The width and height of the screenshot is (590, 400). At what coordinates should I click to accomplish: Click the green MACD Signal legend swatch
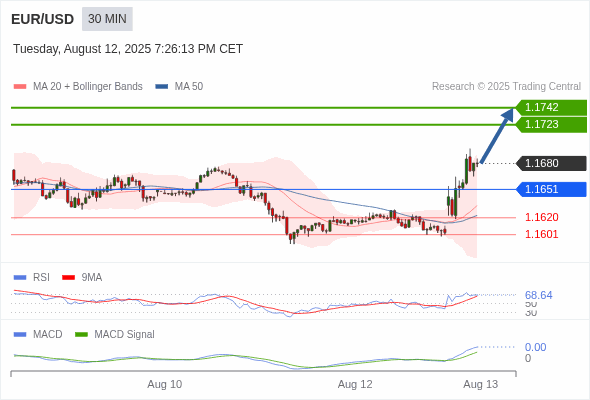point(81,335)
